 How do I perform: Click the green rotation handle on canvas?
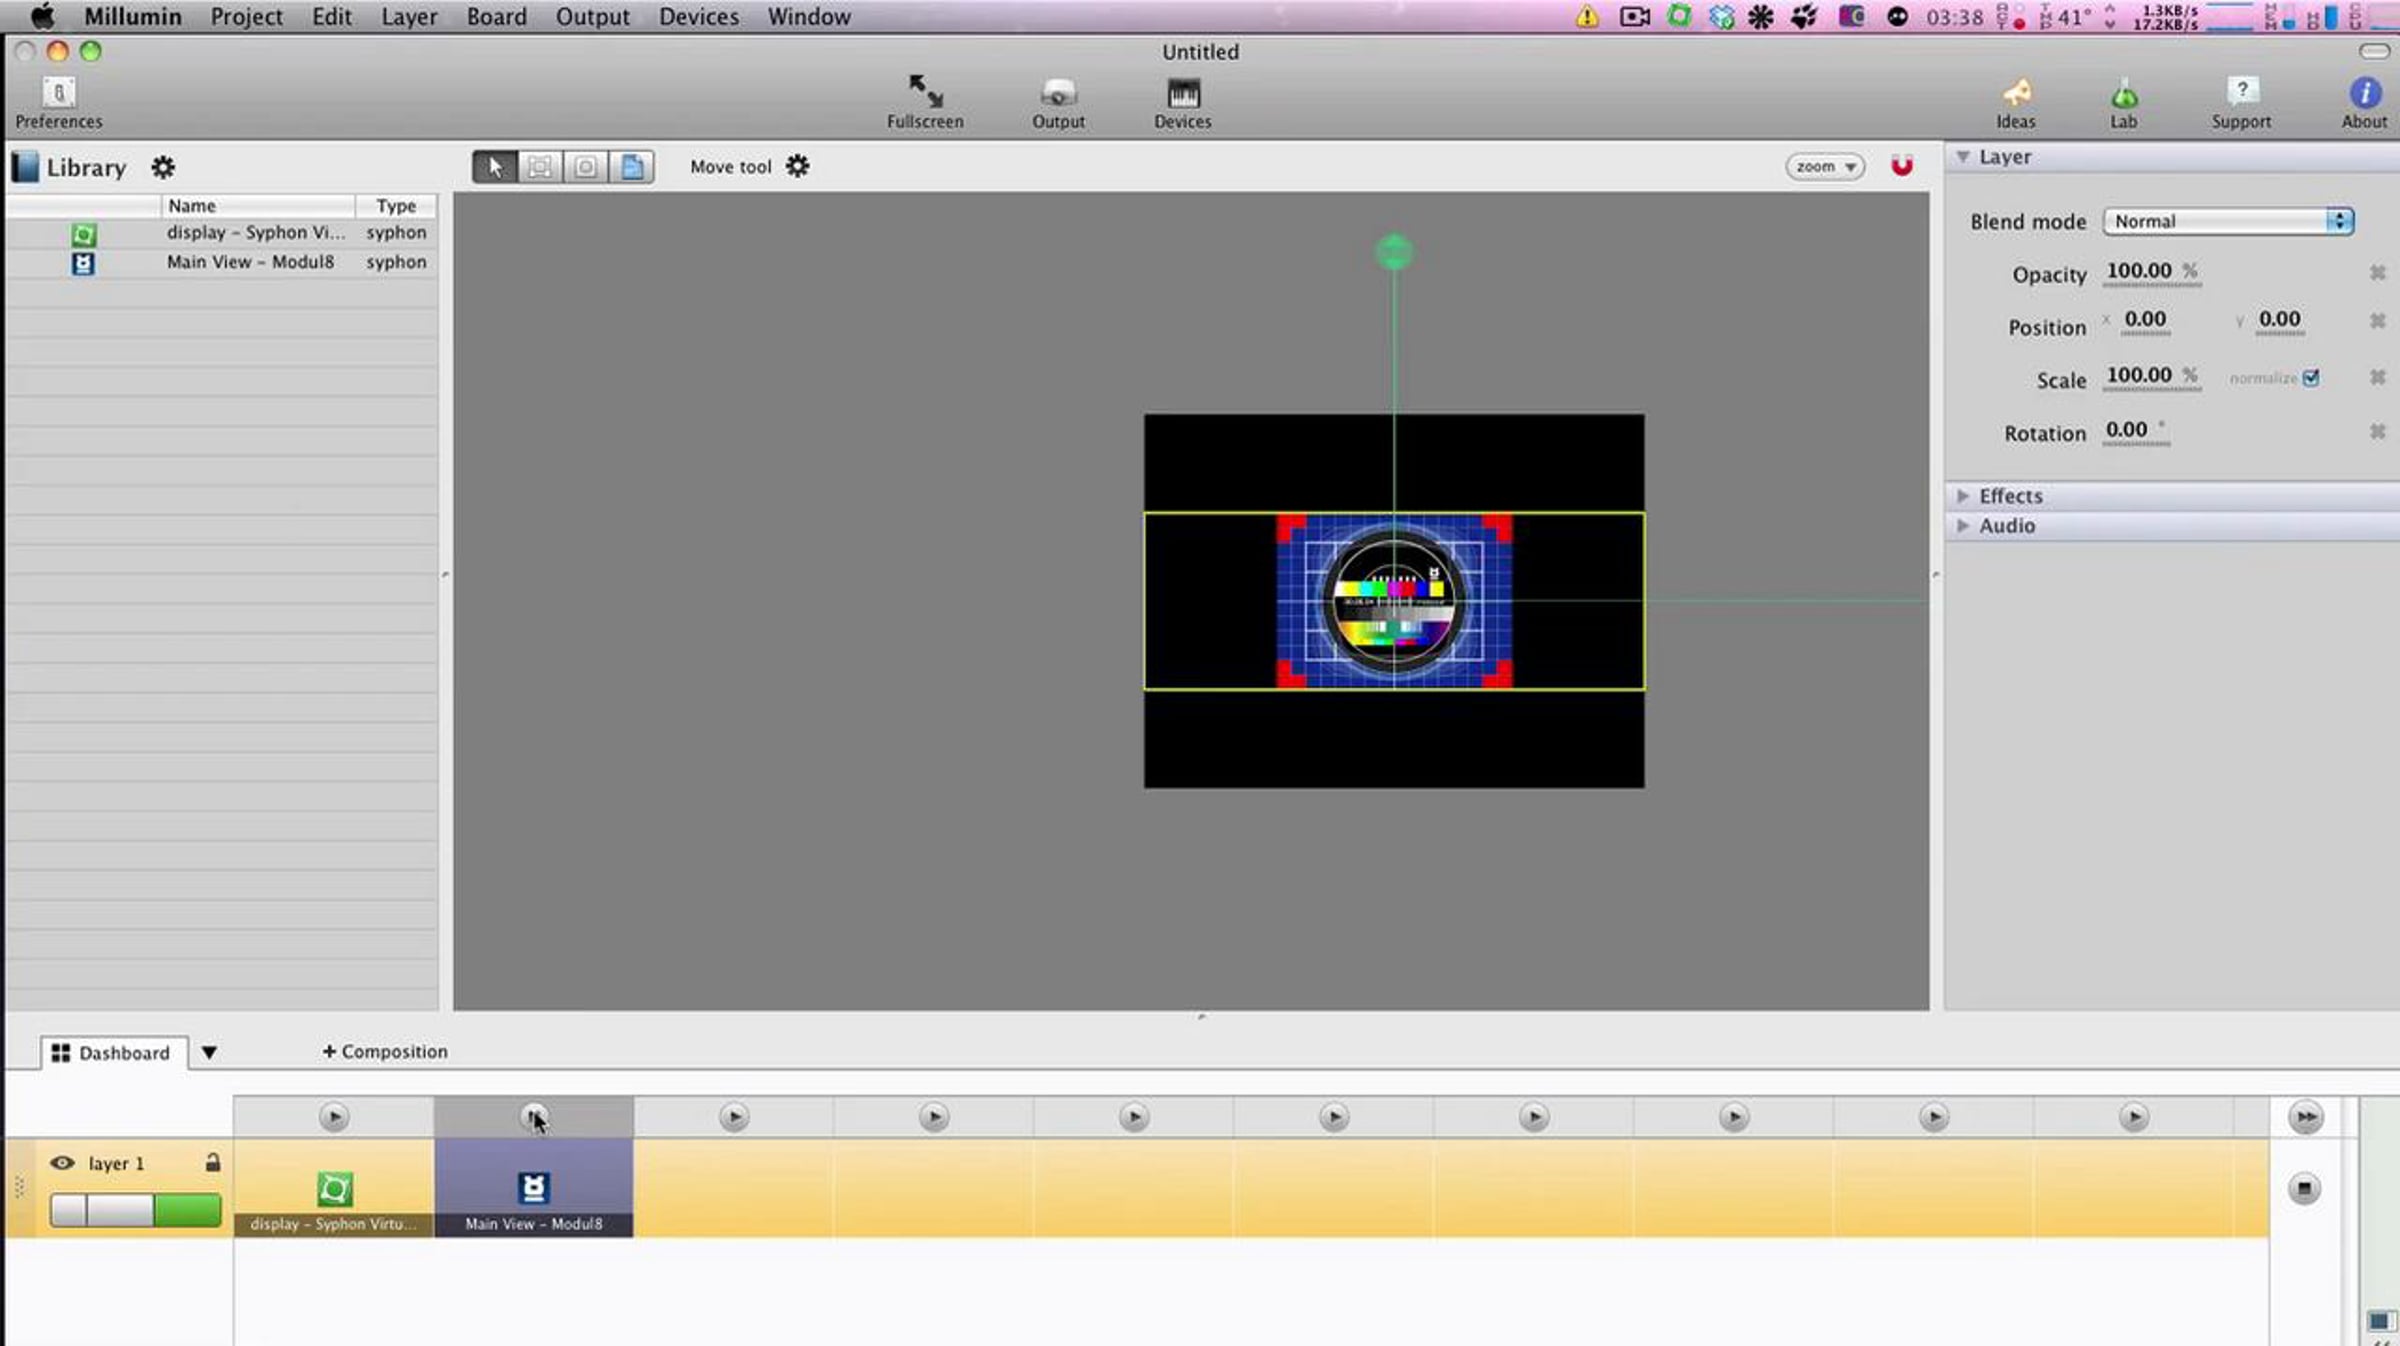pyautogui.click(x=1394, y=252)
